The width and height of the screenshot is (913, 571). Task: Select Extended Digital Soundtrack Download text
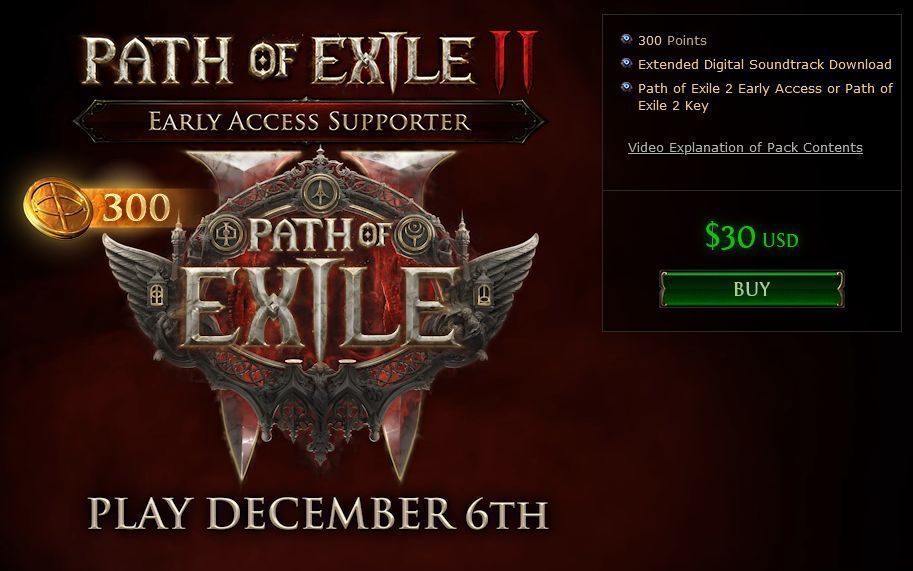coord(765,64)
